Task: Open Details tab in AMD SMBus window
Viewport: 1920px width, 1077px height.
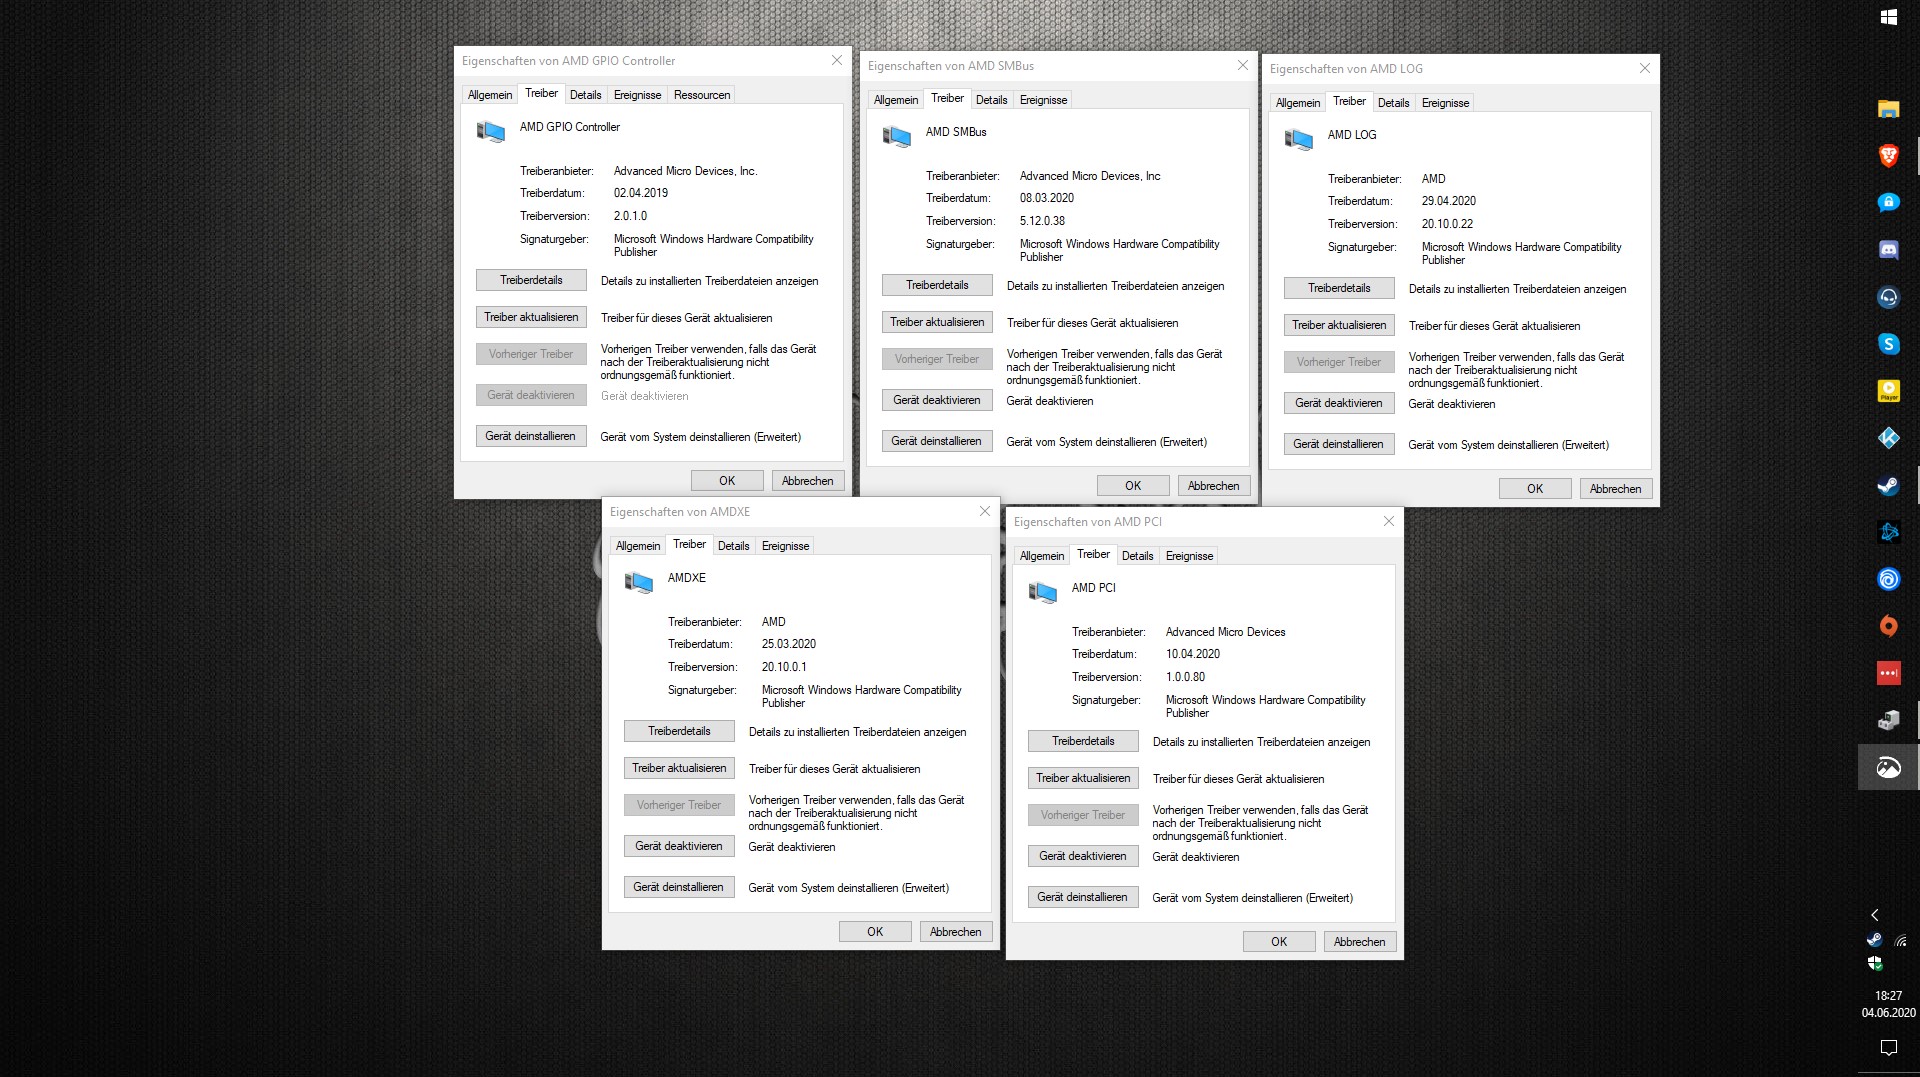Action: click(991, 100)
